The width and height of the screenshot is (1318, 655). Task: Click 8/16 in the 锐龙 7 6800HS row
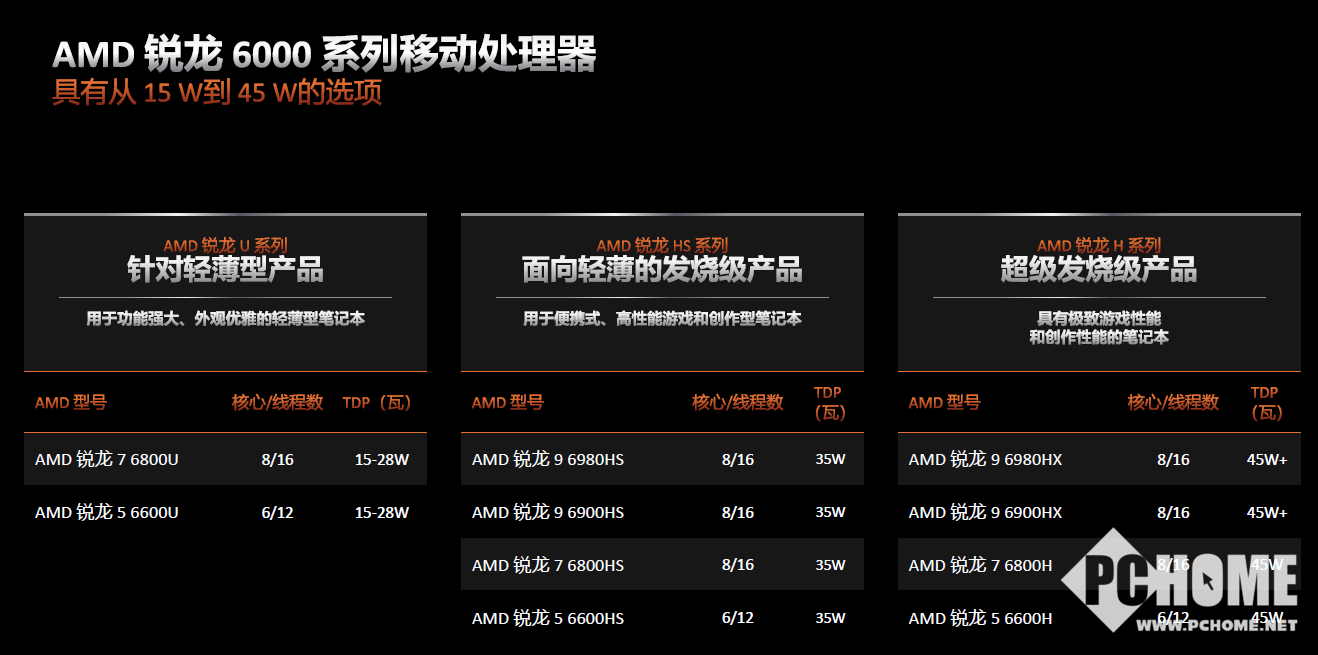[x=738, y=565]
